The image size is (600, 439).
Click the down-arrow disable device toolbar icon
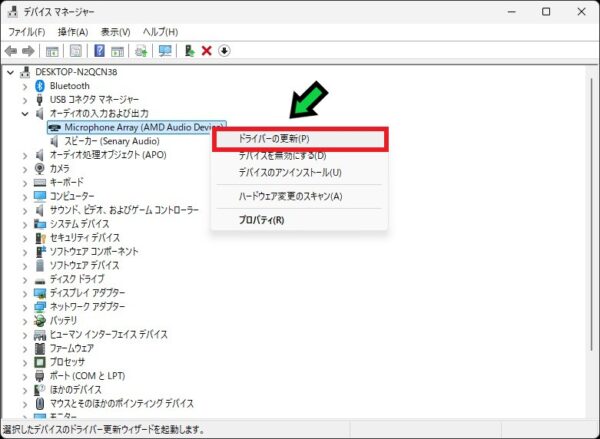click(x=224, y=51)
